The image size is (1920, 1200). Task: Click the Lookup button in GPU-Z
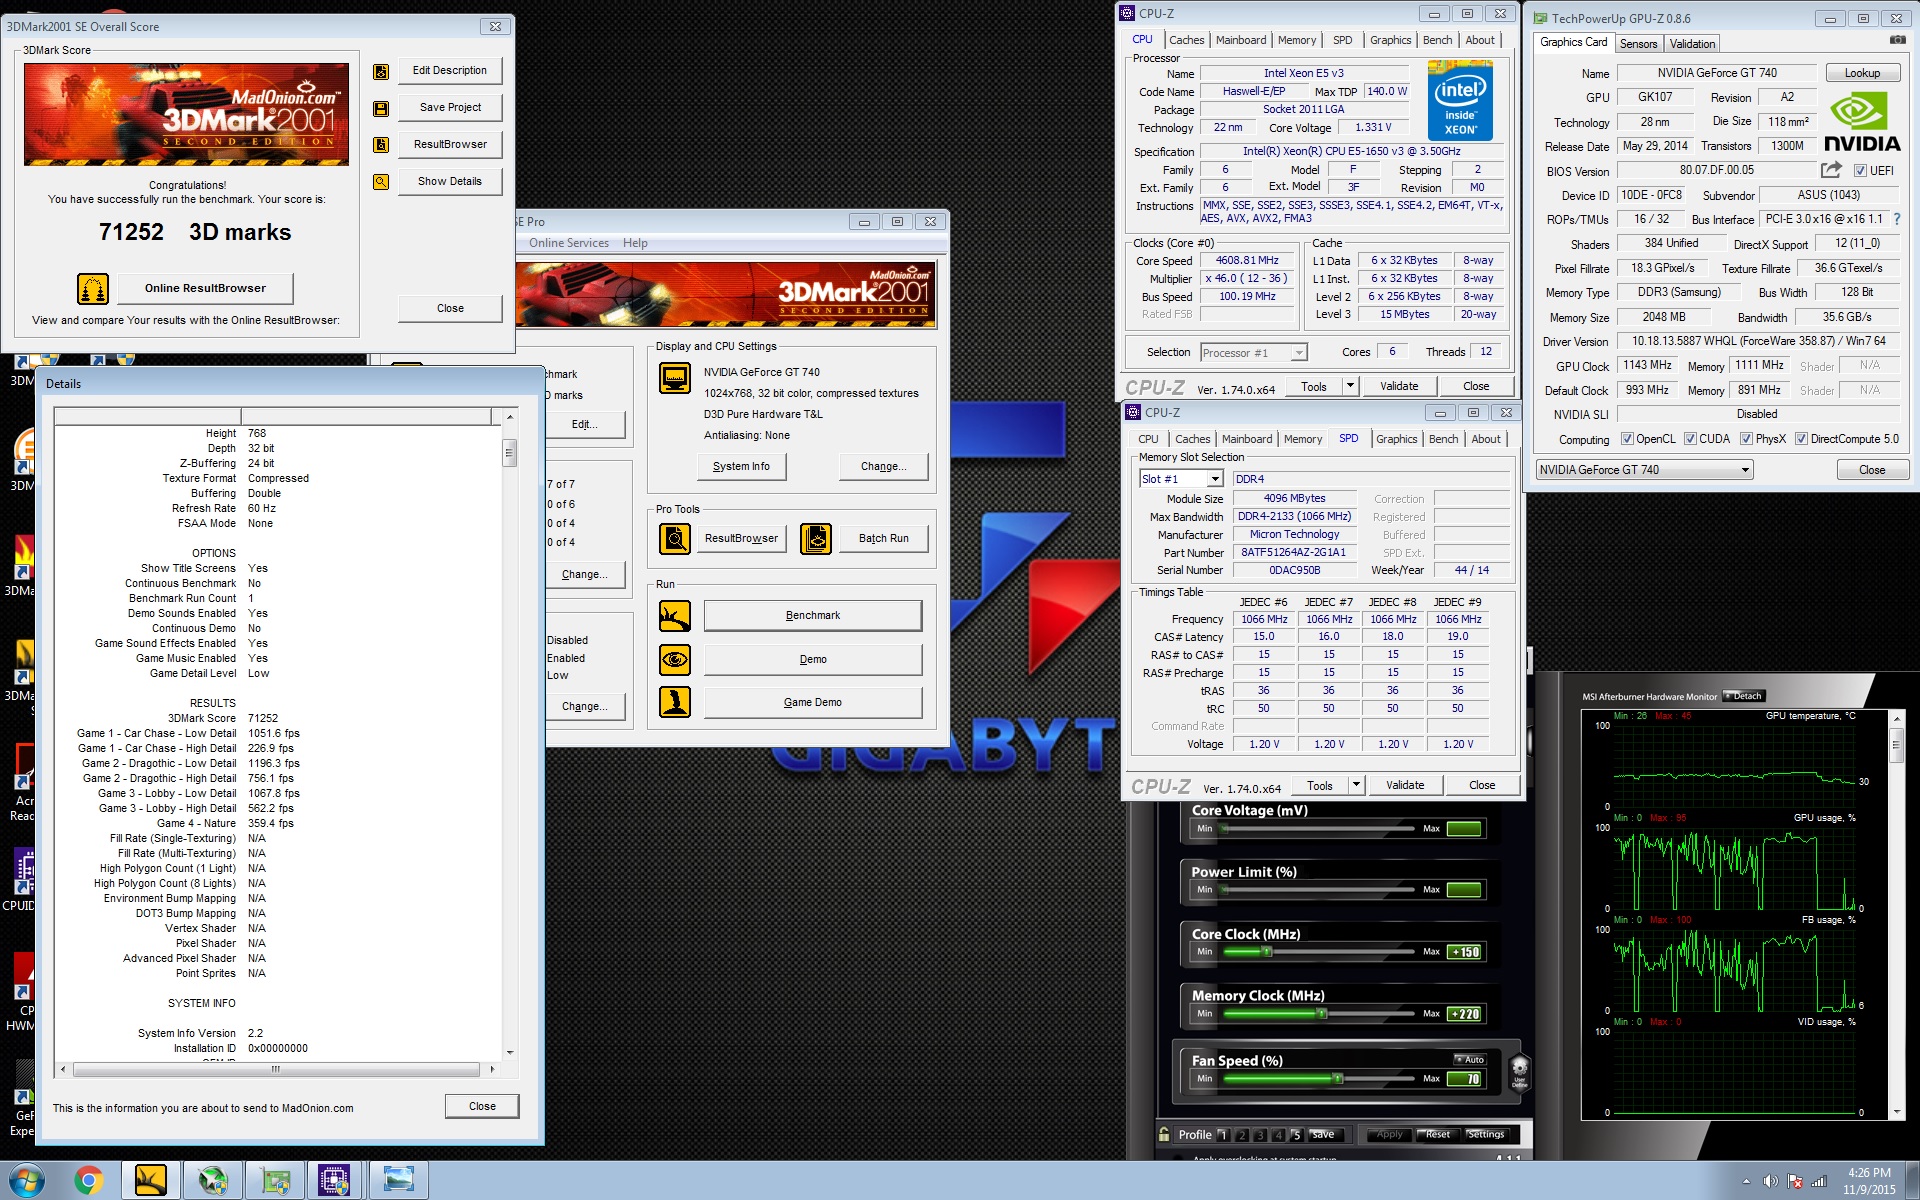click(1862, 73)
